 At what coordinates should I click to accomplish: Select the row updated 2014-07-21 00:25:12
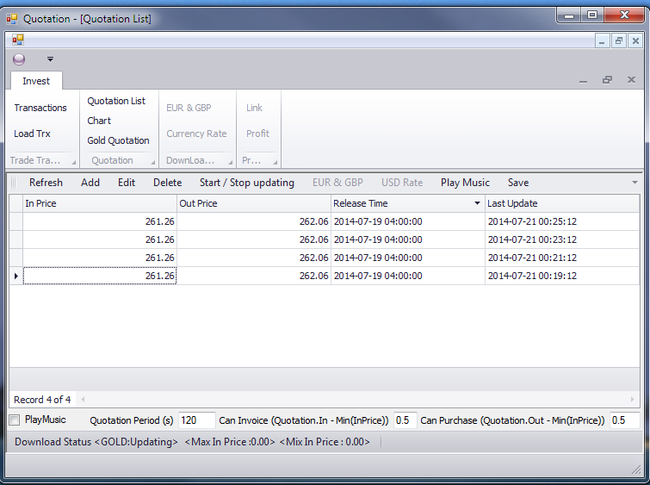325,222
